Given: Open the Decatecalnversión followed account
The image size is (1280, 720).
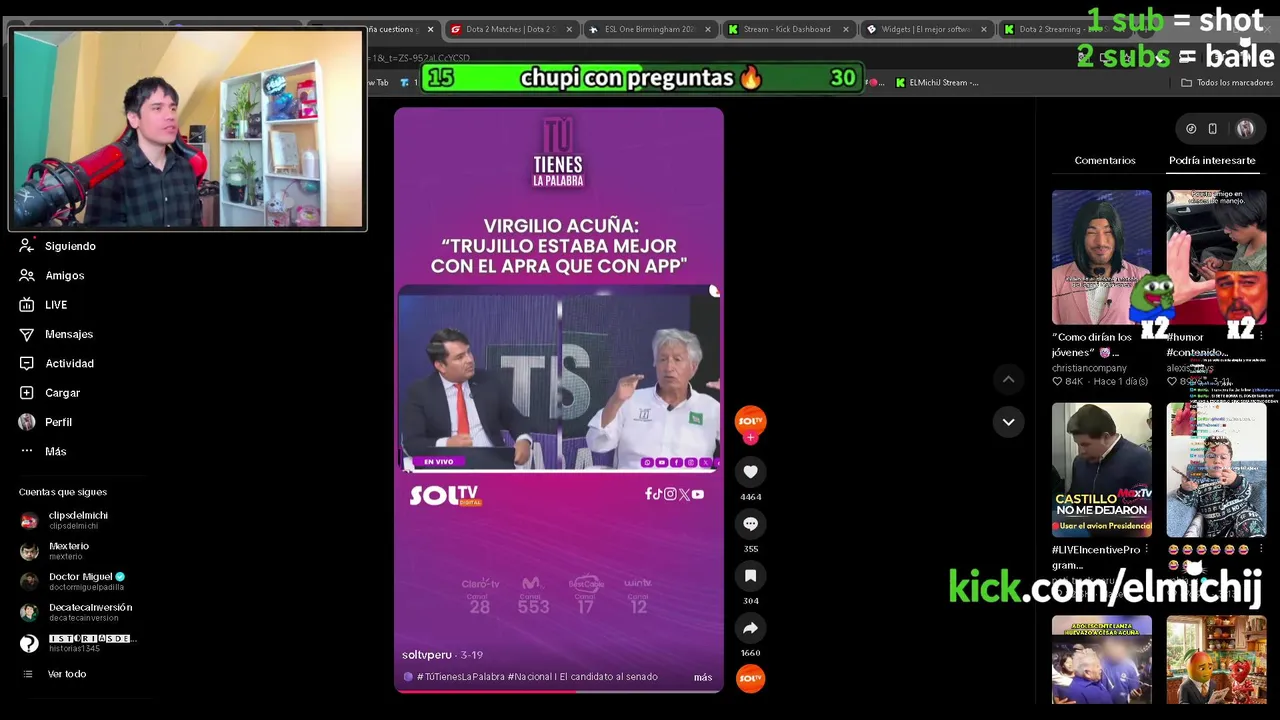Looking at the screenshot, I should [x=76, y=612].
